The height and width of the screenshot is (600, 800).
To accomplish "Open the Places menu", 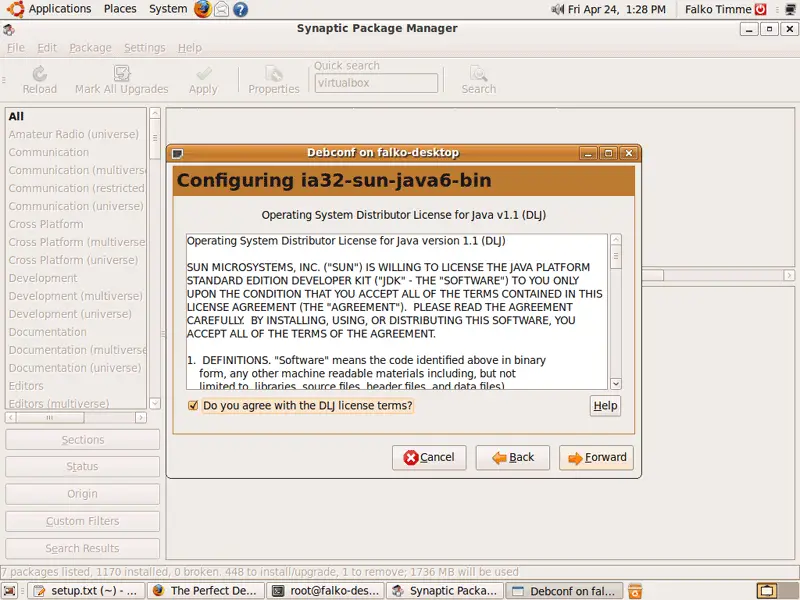I will click(120, 9).
